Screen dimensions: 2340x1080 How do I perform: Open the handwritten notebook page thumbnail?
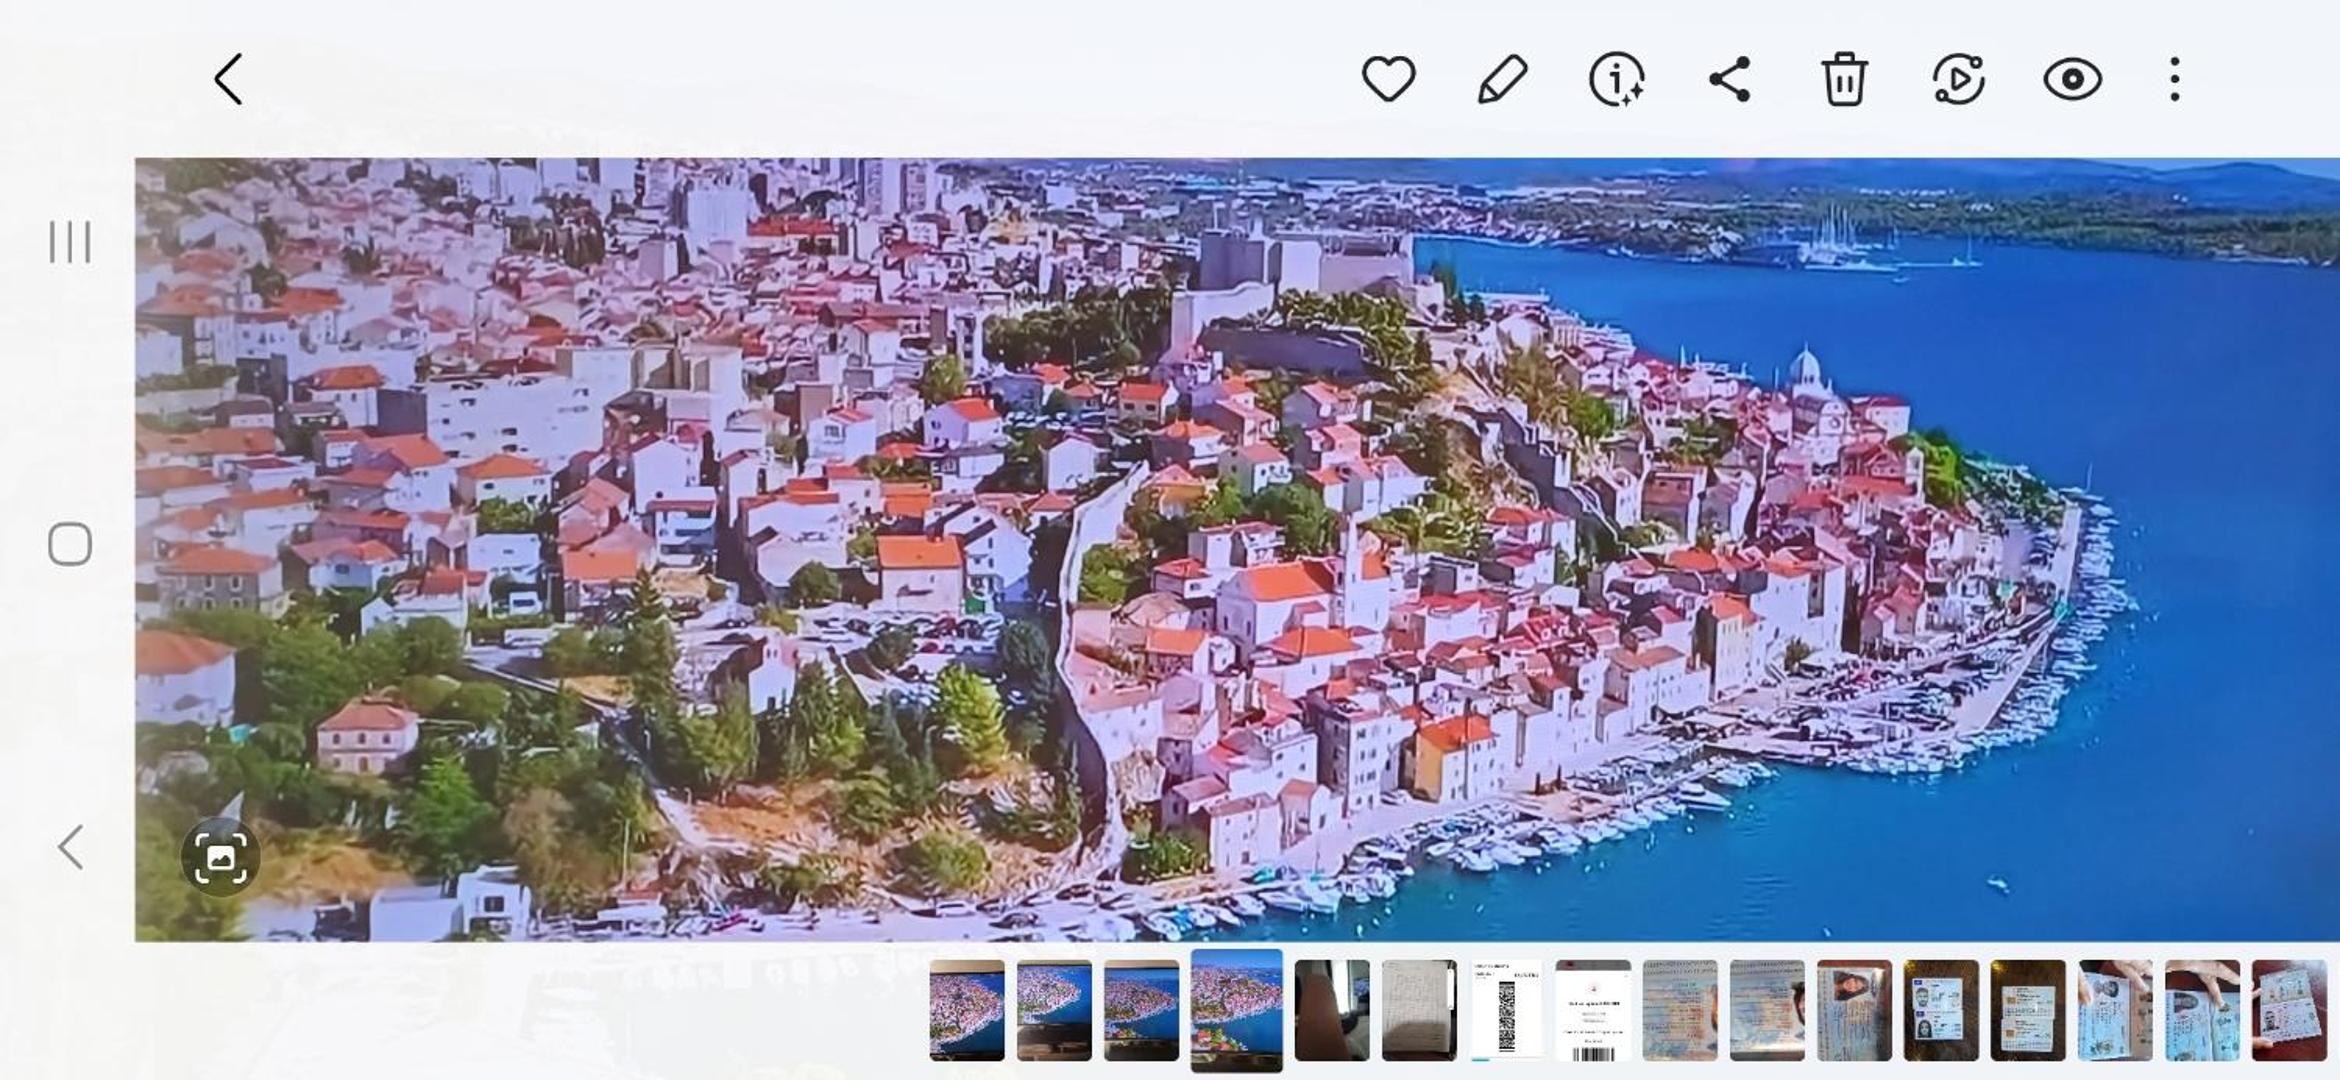[1419, 1010]
